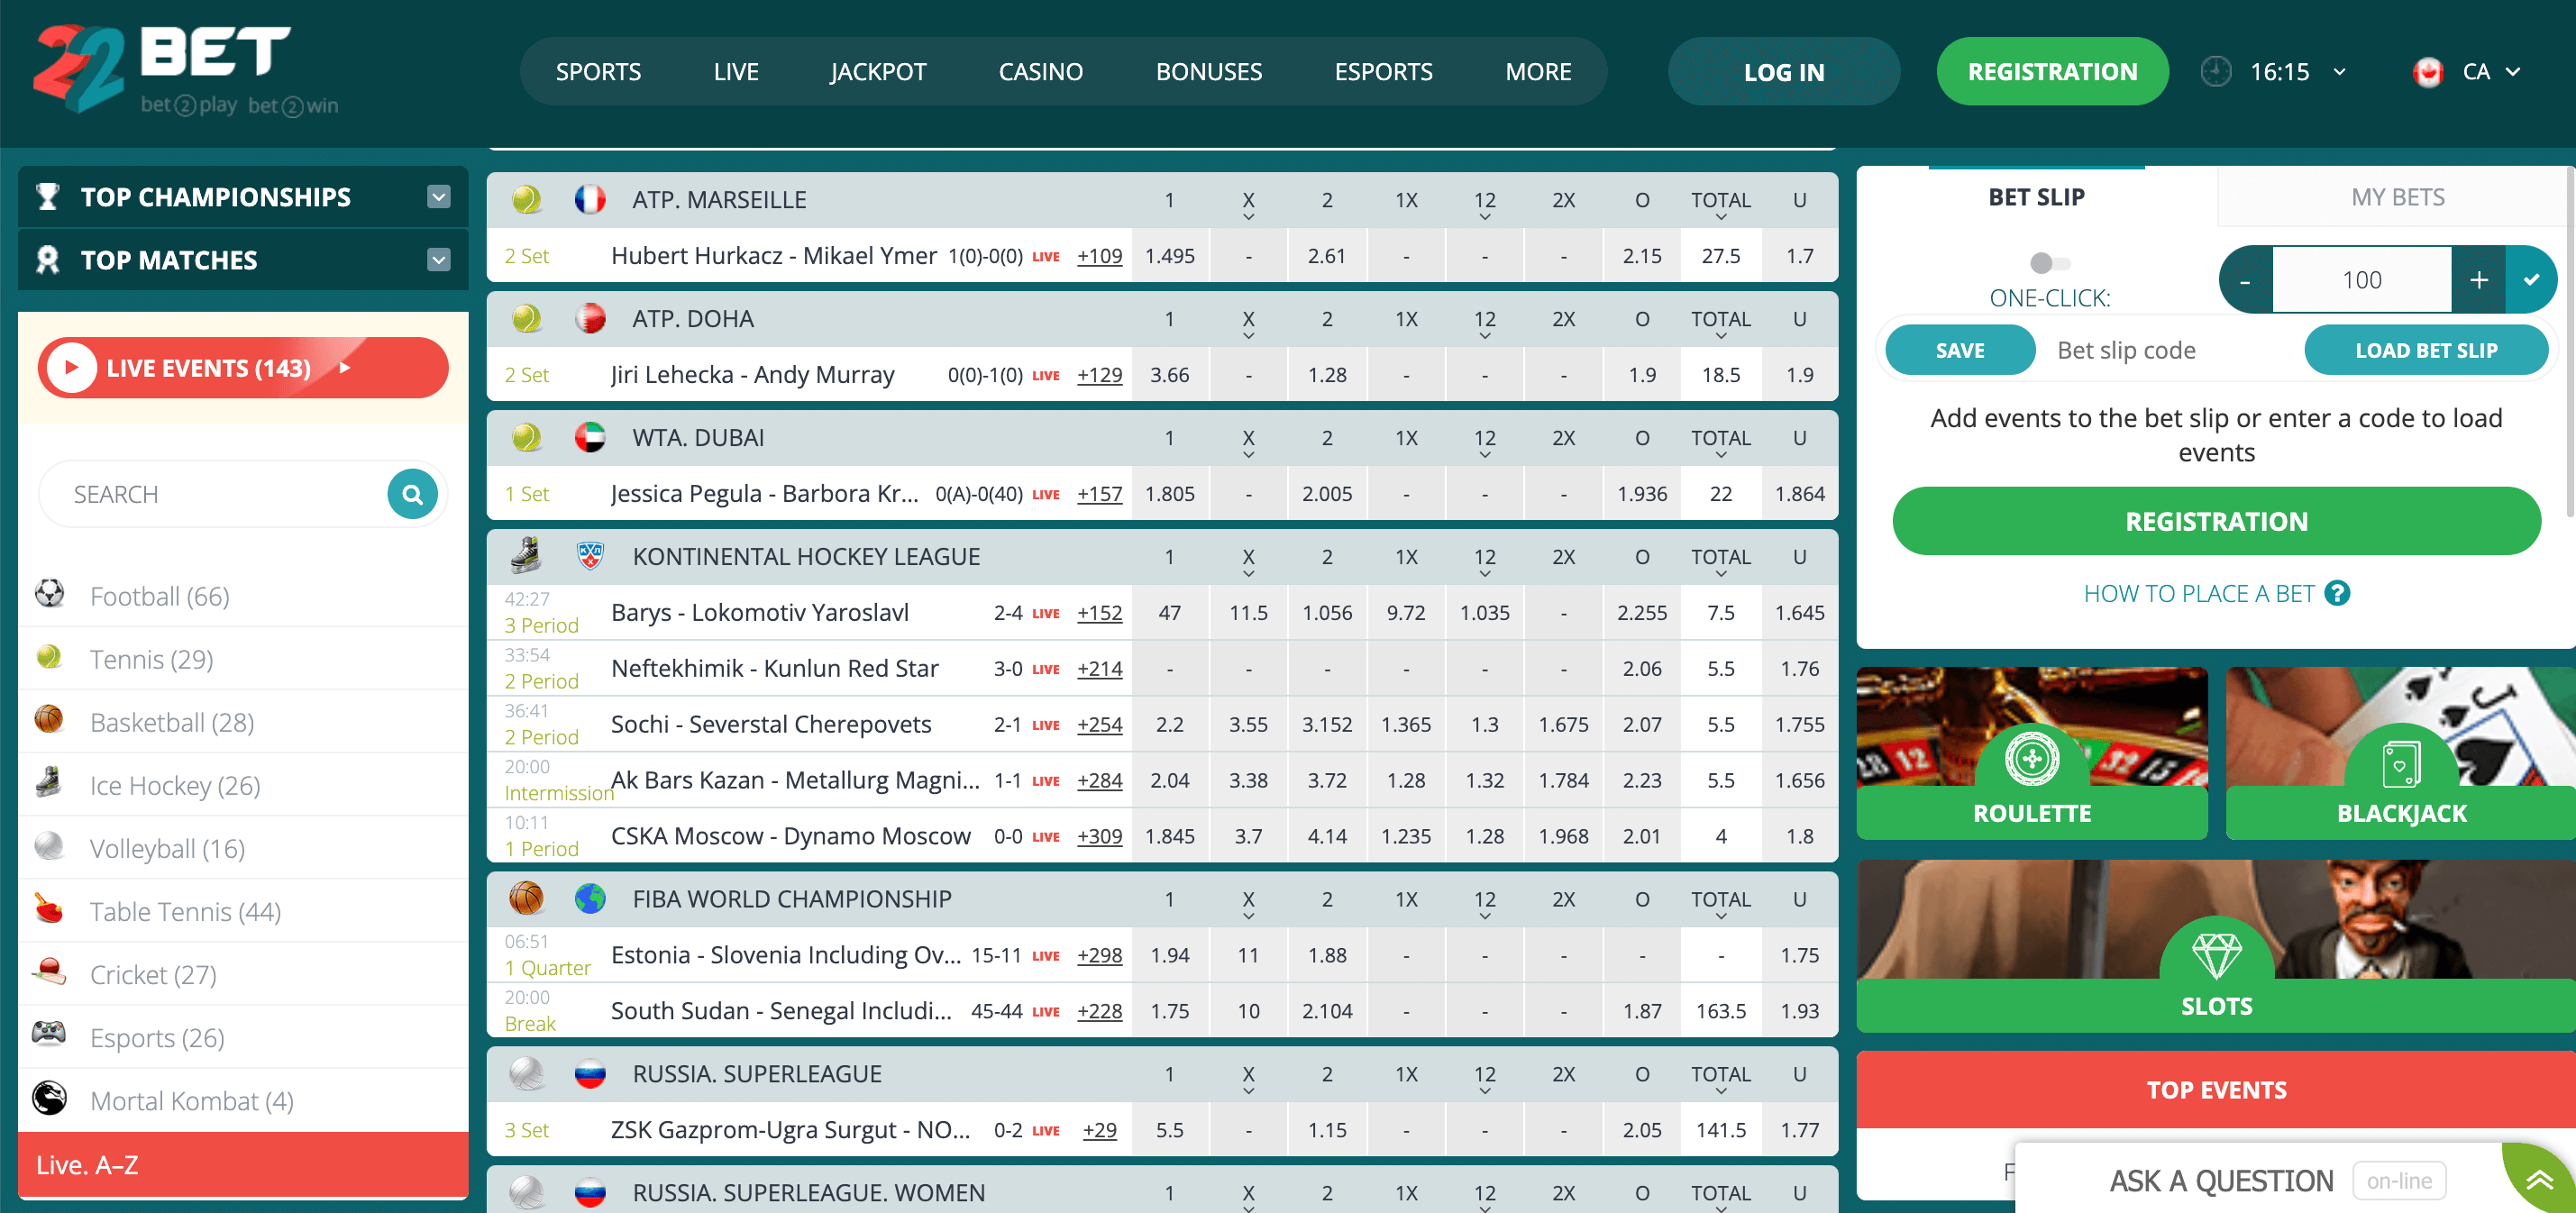Click the Esports gamepad icon

pos(49,1034)
